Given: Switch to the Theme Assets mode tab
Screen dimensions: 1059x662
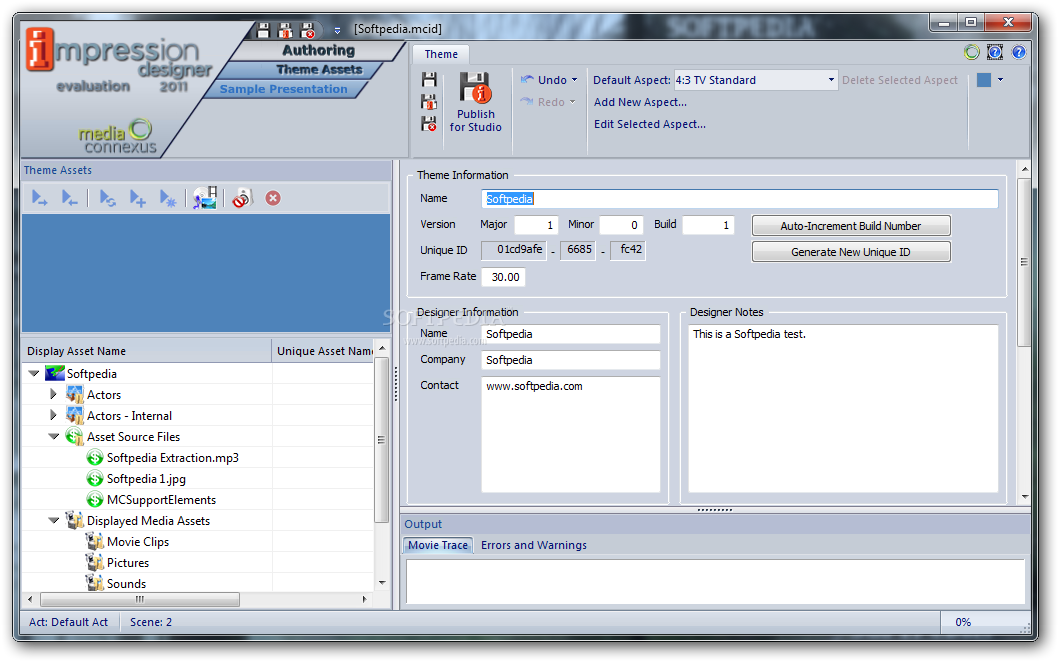Looking at the screenshot, I should coord(319,70).
